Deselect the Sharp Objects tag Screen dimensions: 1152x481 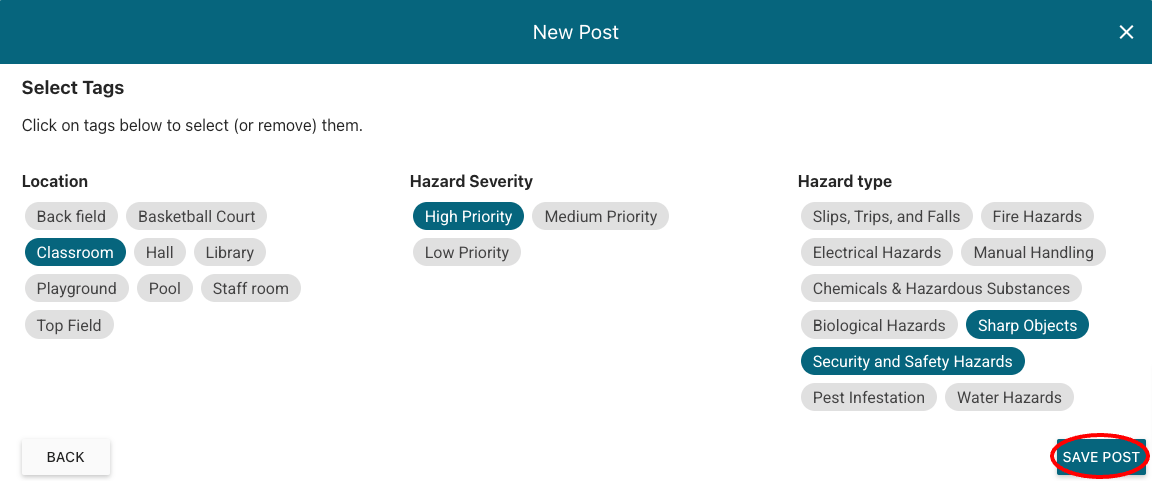click(1027, 325)
